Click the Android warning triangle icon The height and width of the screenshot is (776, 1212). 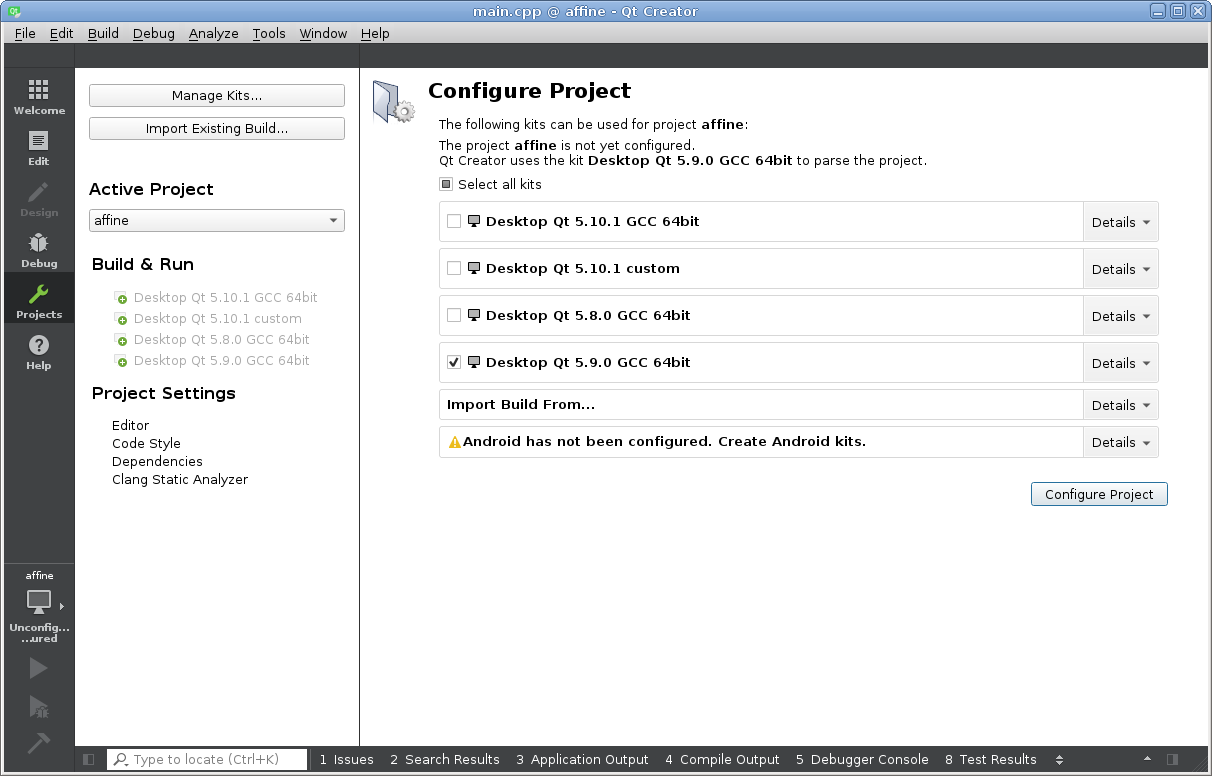(x=455, y=442)
